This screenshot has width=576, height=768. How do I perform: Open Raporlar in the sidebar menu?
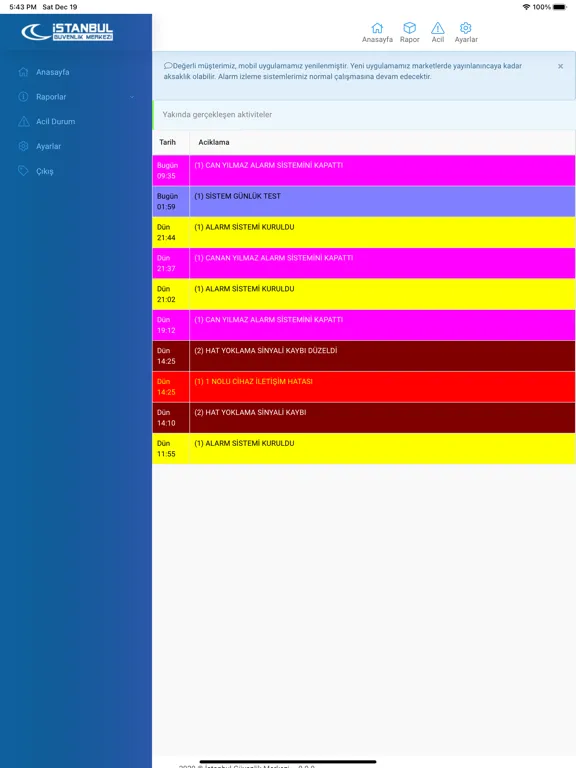(51, 97)
